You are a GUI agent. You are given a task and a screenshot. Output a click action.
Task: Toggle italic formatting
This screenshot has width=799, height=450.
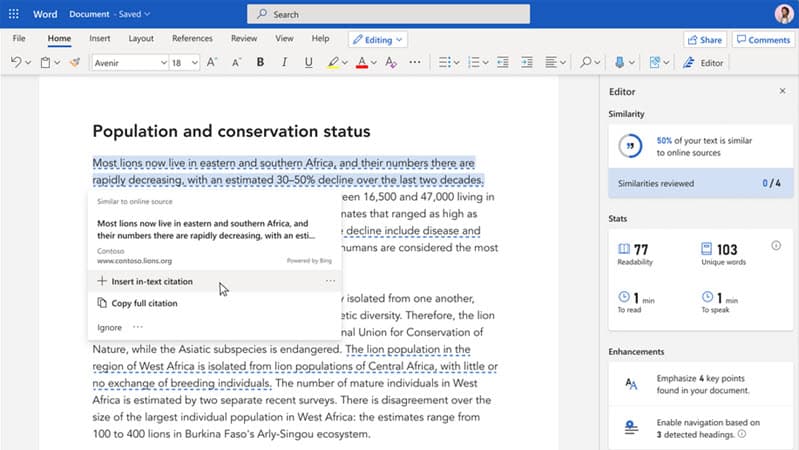[x=284, y=62]
